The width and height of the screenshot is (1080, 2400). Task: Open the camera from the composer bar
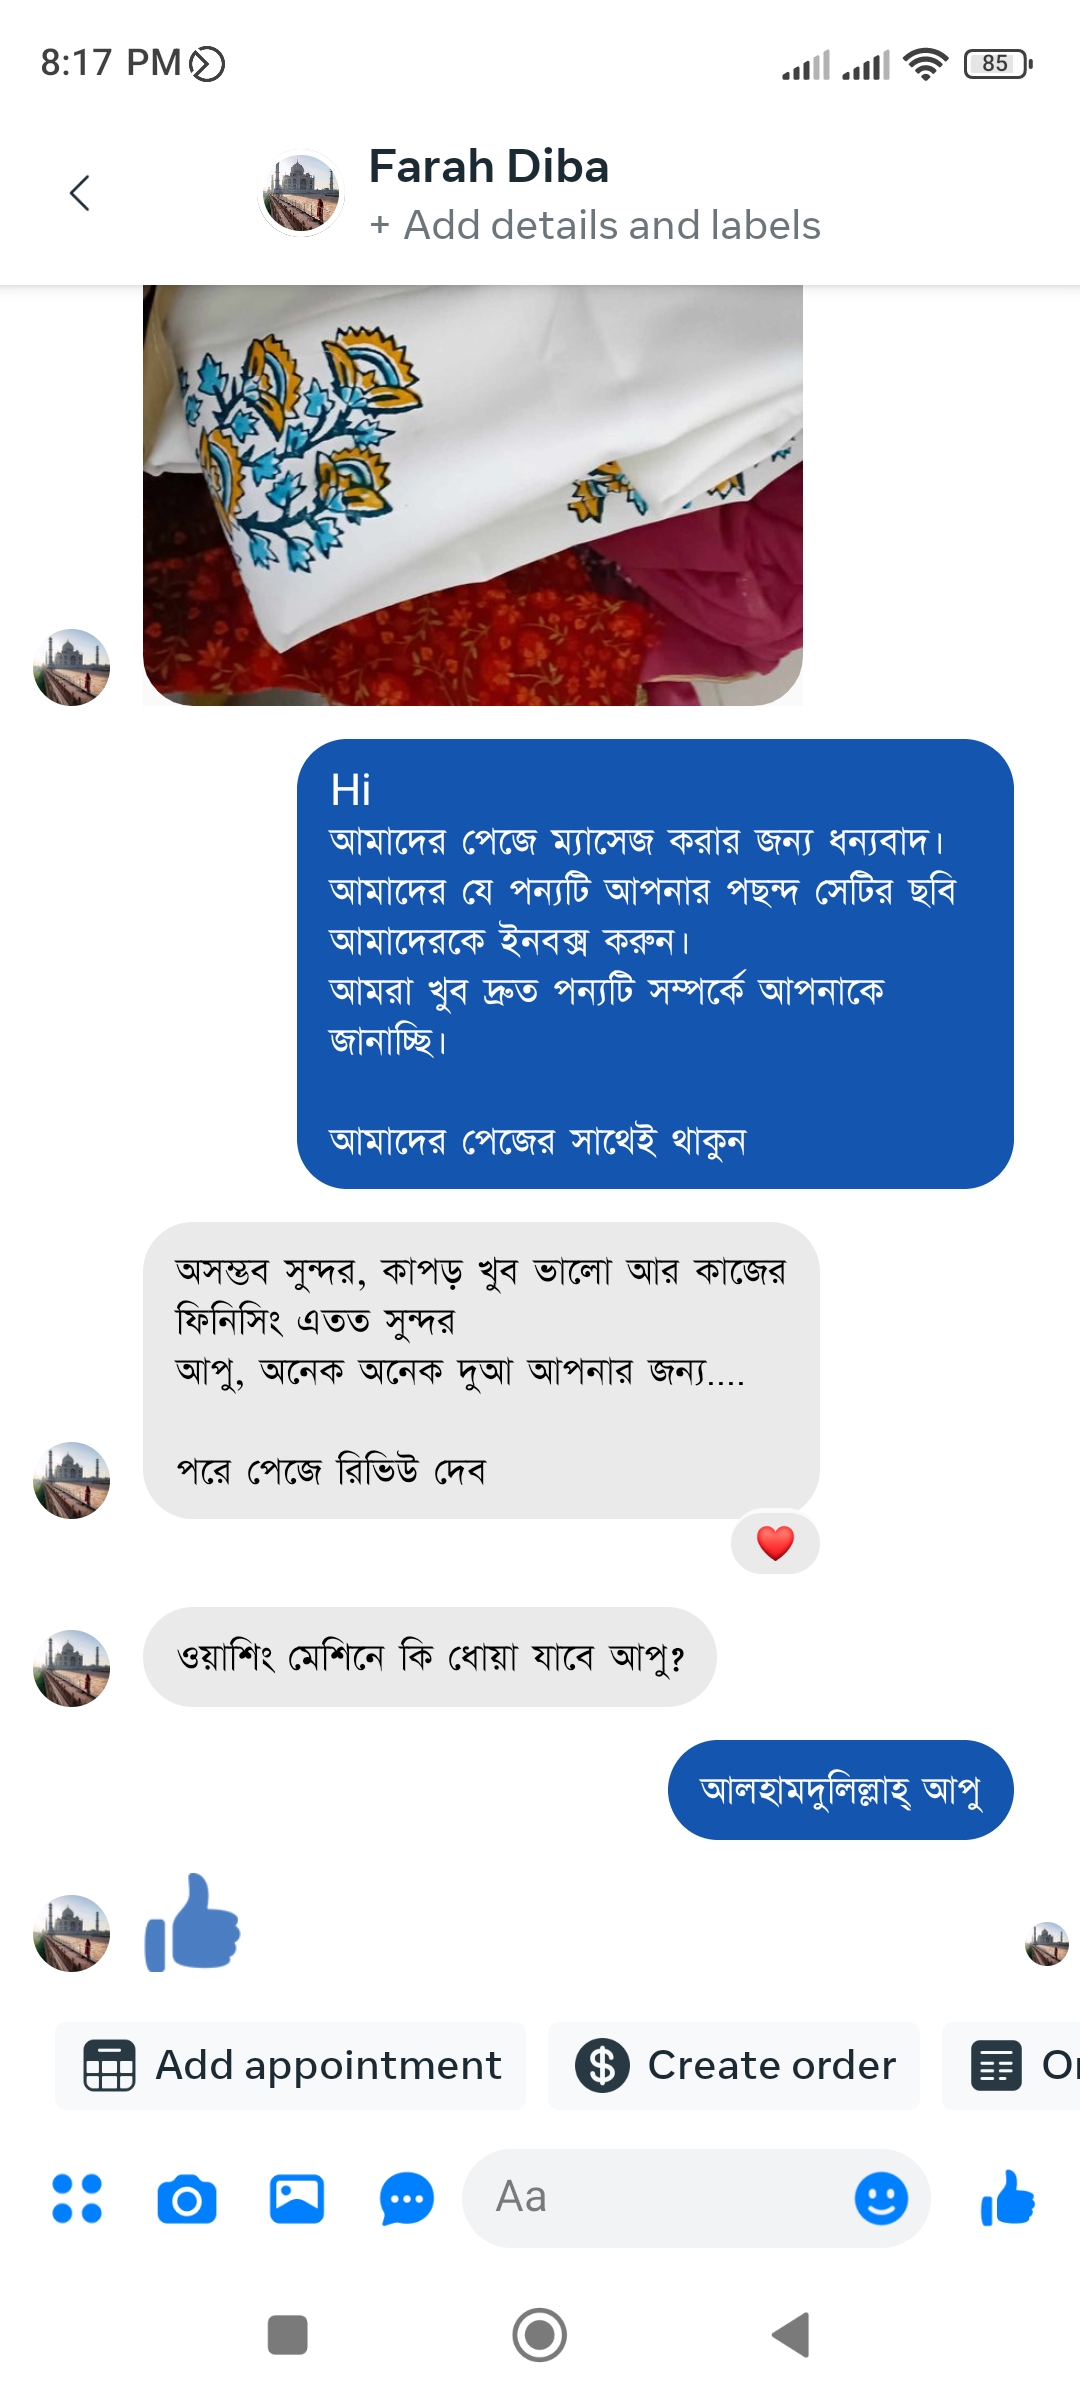(187, 2199)
